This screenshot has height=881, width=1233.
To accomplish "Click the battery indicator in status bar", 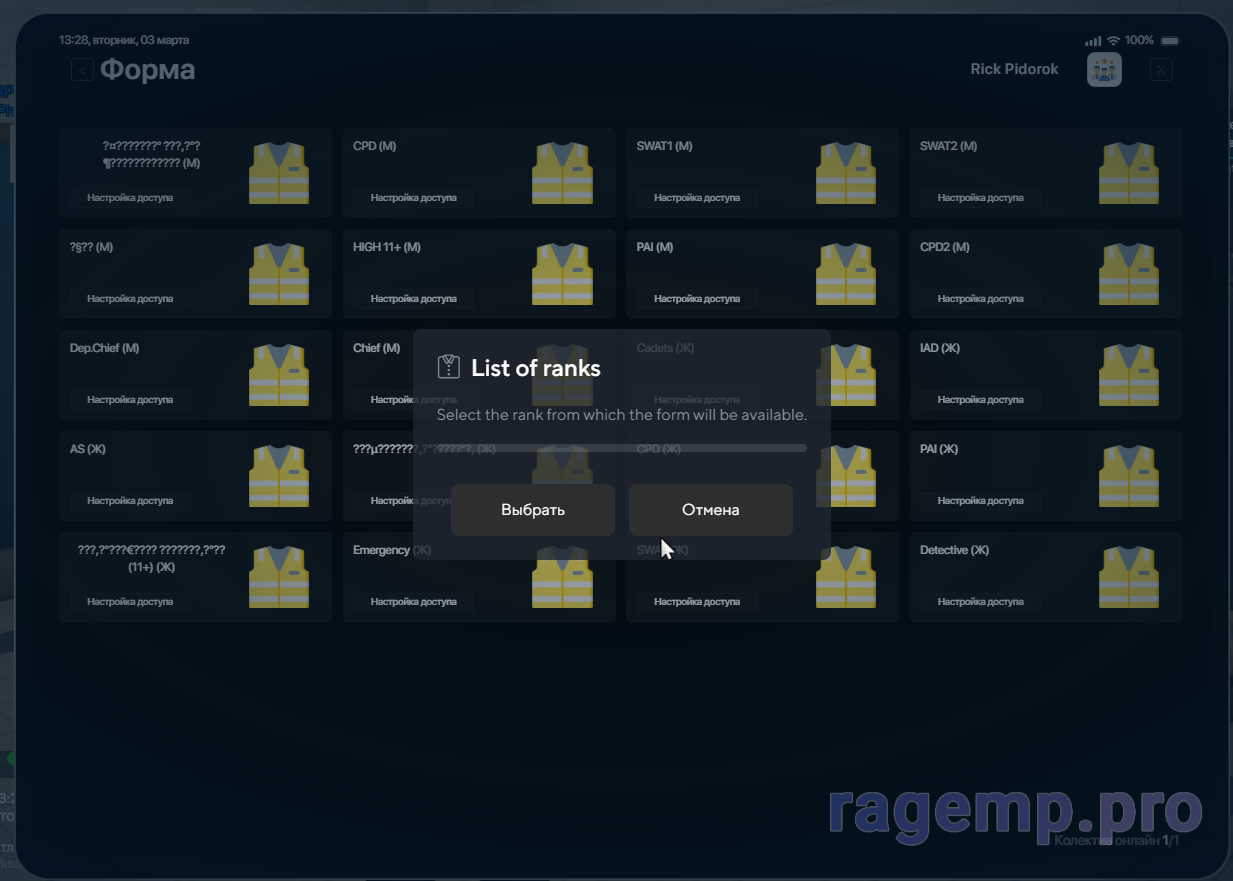I will pyautogui.click(x=1170, y=41).
